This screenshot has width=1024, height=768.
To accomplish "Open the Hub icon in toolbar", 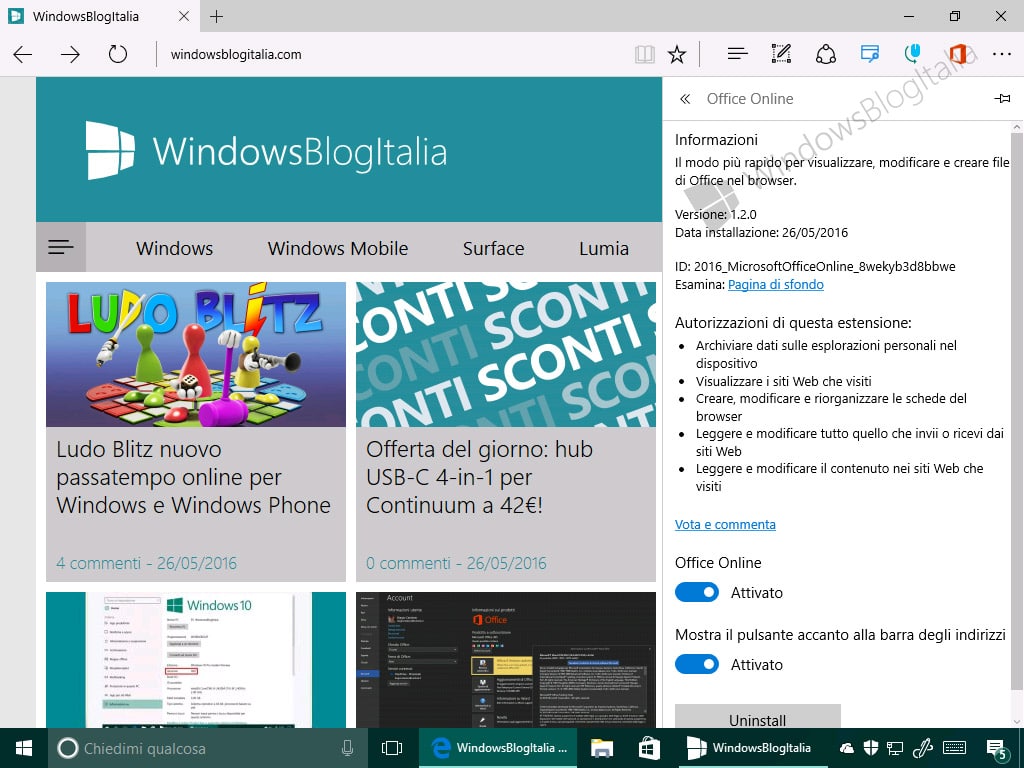I will (x=737, y=54).
